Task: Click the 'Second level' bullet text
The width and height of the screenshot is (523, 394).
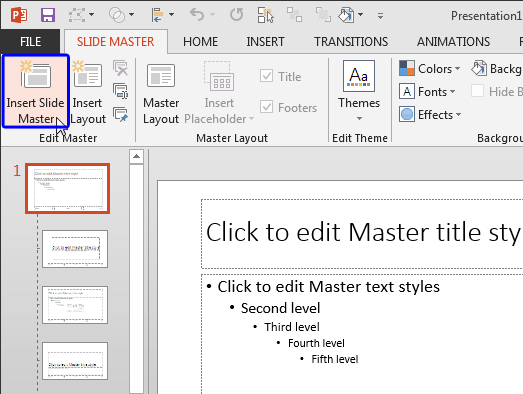Action: [281, 308]
